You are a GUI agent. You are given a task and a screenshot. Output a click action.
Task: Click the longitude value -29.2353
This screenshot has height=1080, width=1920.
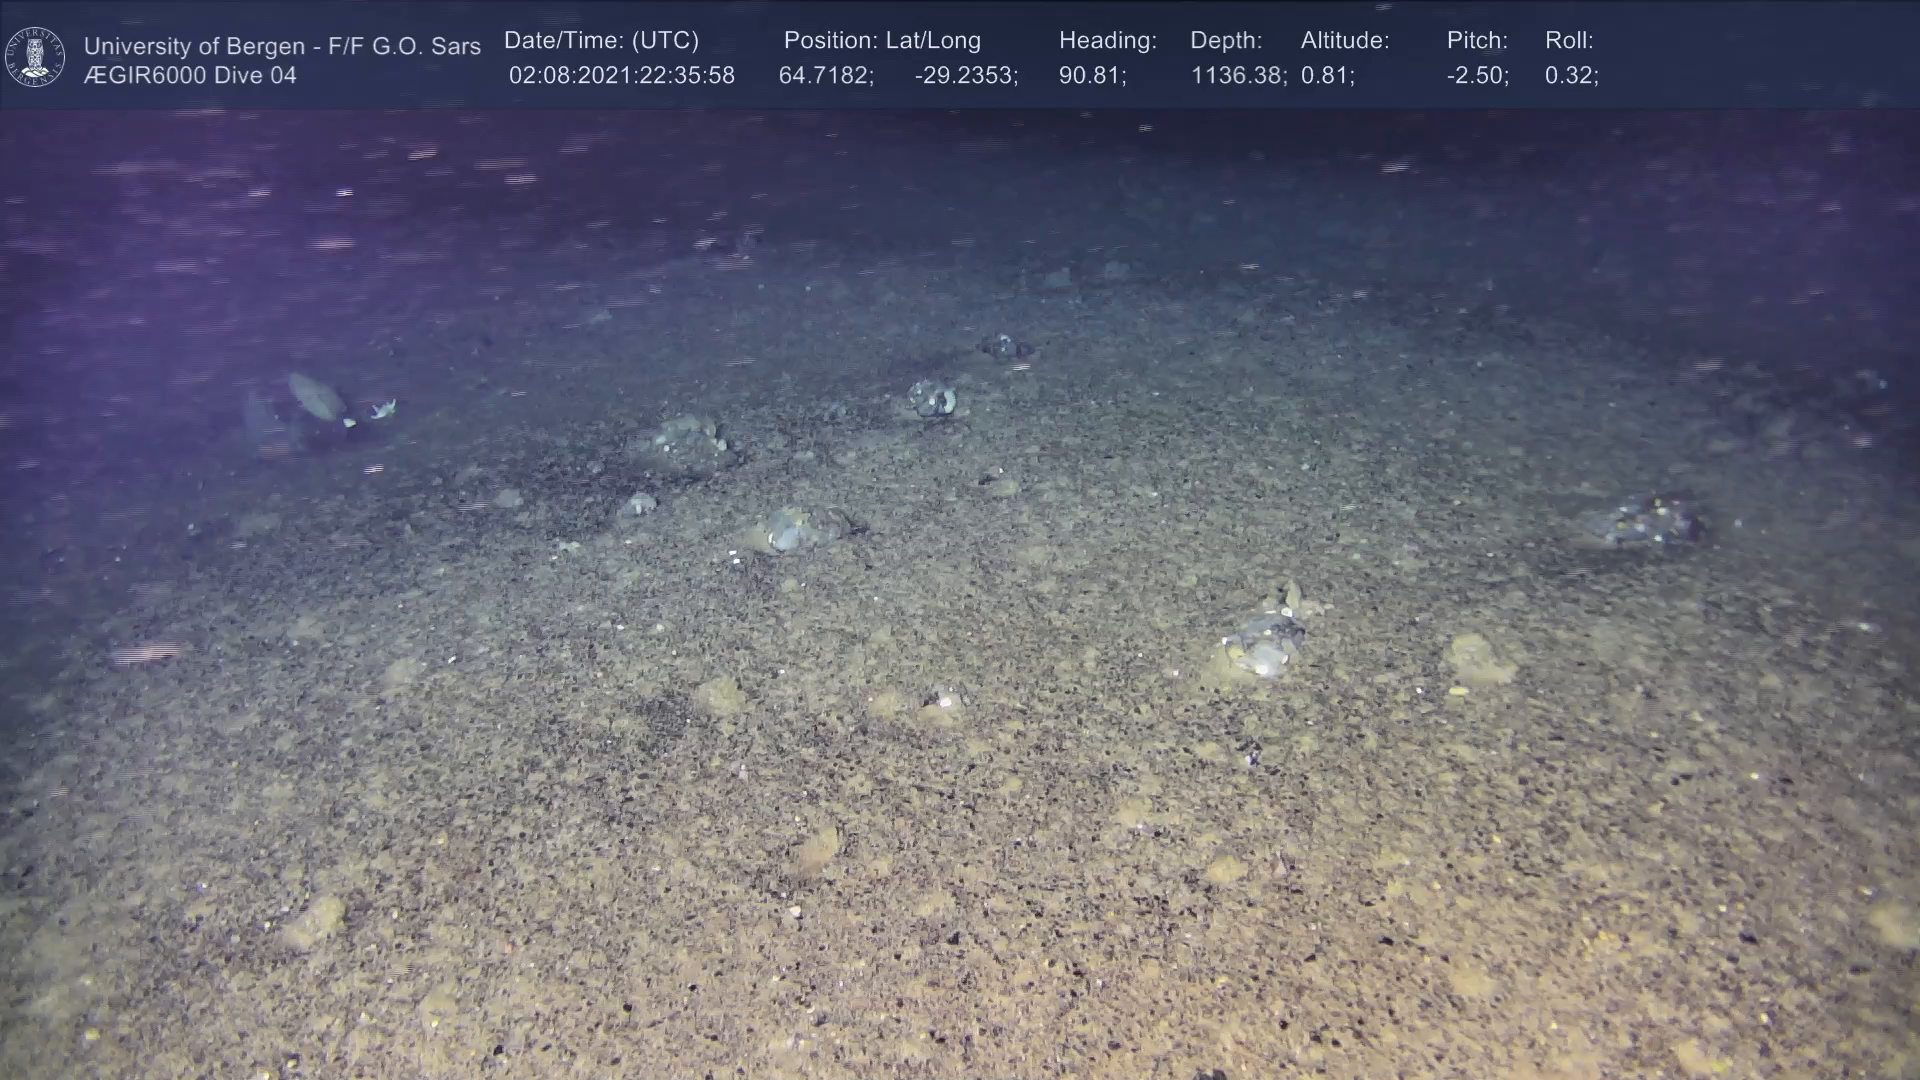click(x=966, y=76)
